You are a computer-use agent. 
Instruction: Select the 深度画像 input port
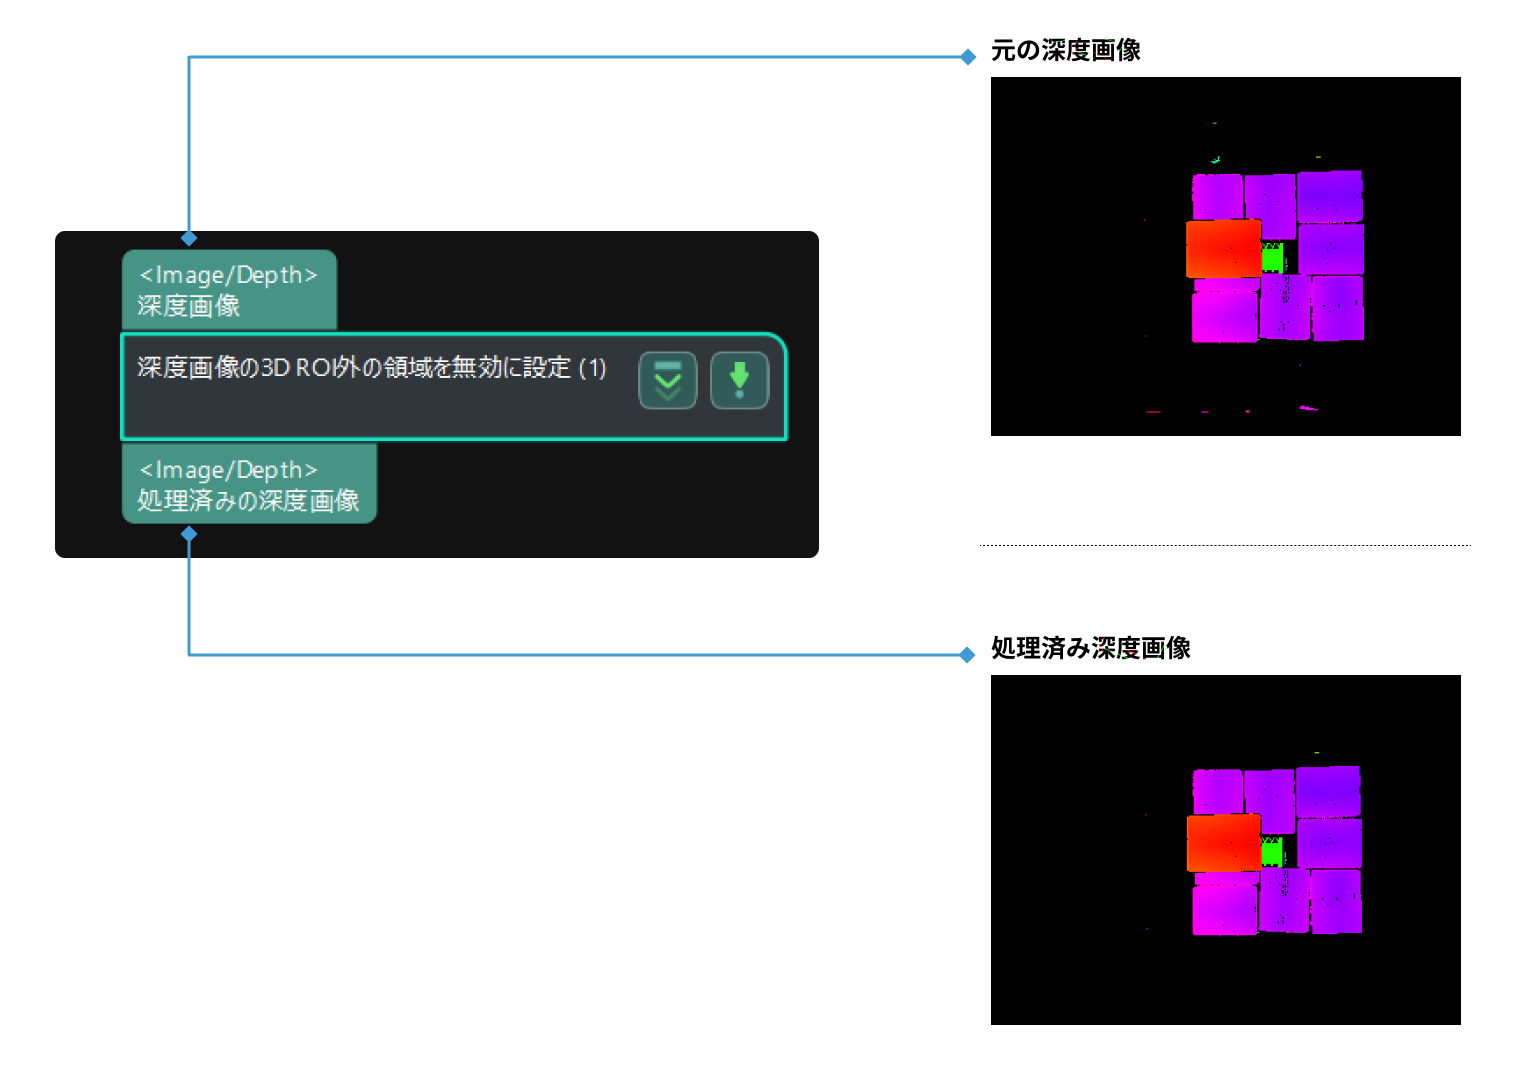tap(229, 290)
